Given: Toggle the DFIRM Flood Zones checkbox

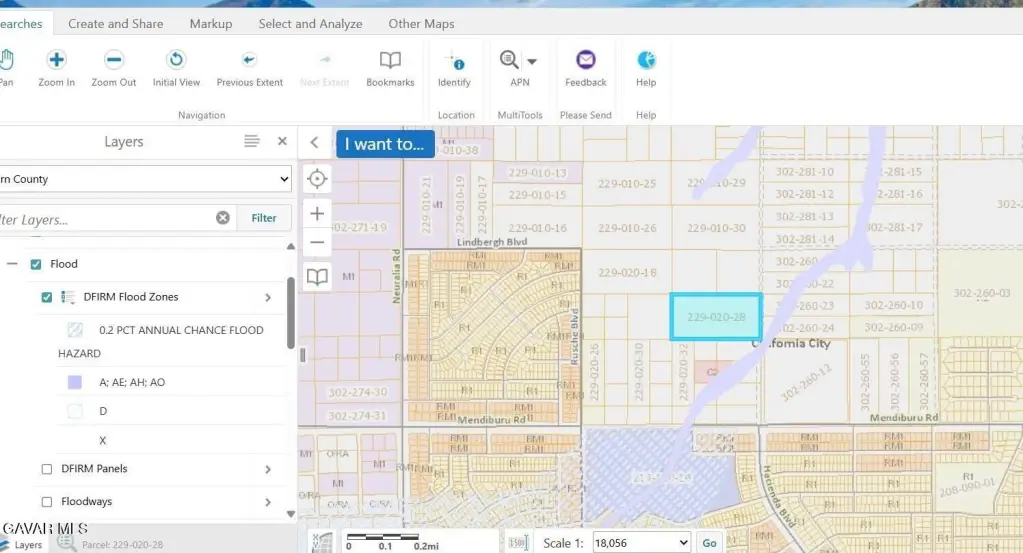Looking at the screenshot, I should (47, 297).
